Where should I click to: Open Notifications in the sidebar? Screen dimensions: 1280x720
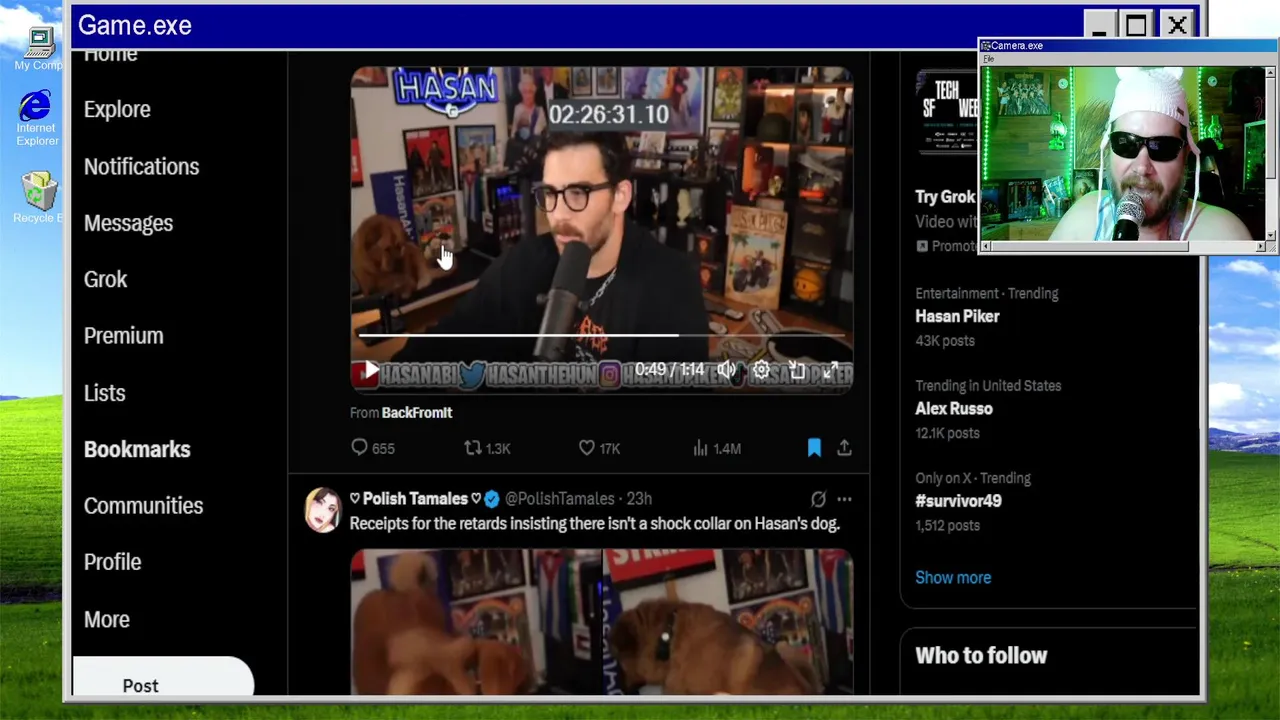click(x=141, y=166)
